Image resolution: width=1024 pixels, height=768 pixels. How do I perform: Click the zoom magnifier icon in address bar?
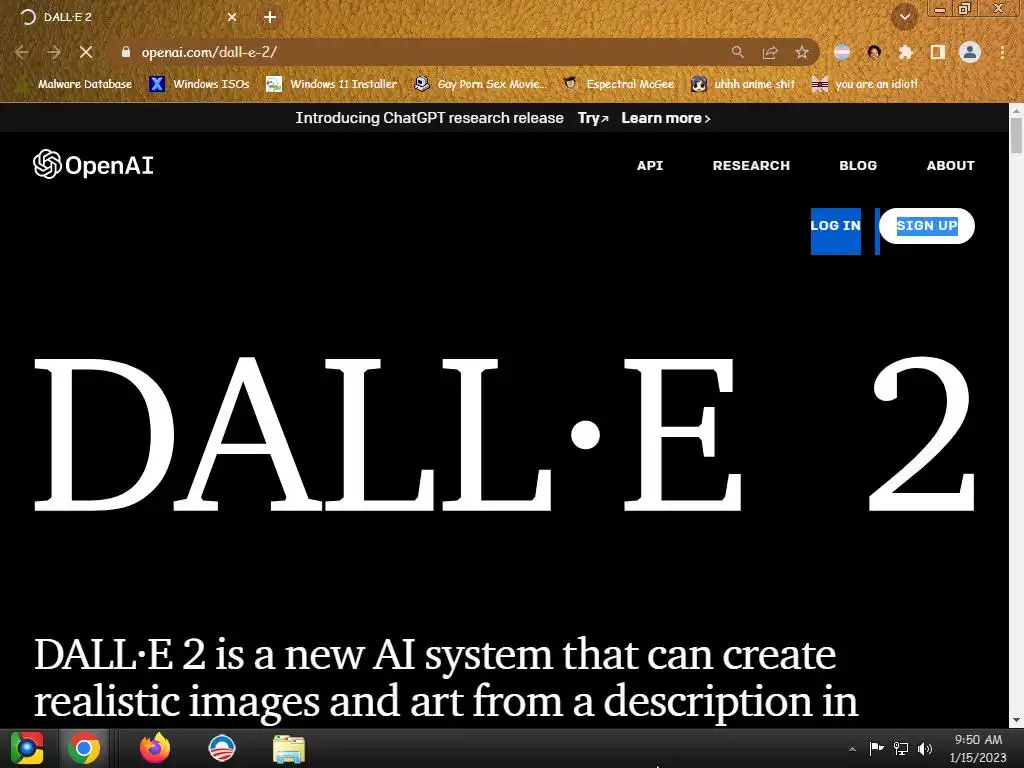pos(737,52)
